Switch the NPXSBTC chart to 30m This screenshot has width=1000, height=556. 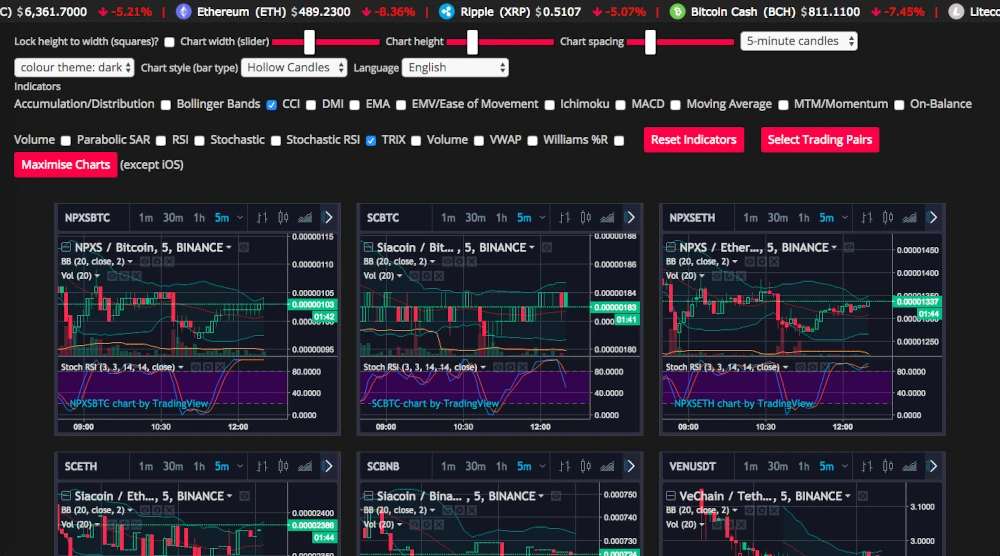click(x=173, y=218)
